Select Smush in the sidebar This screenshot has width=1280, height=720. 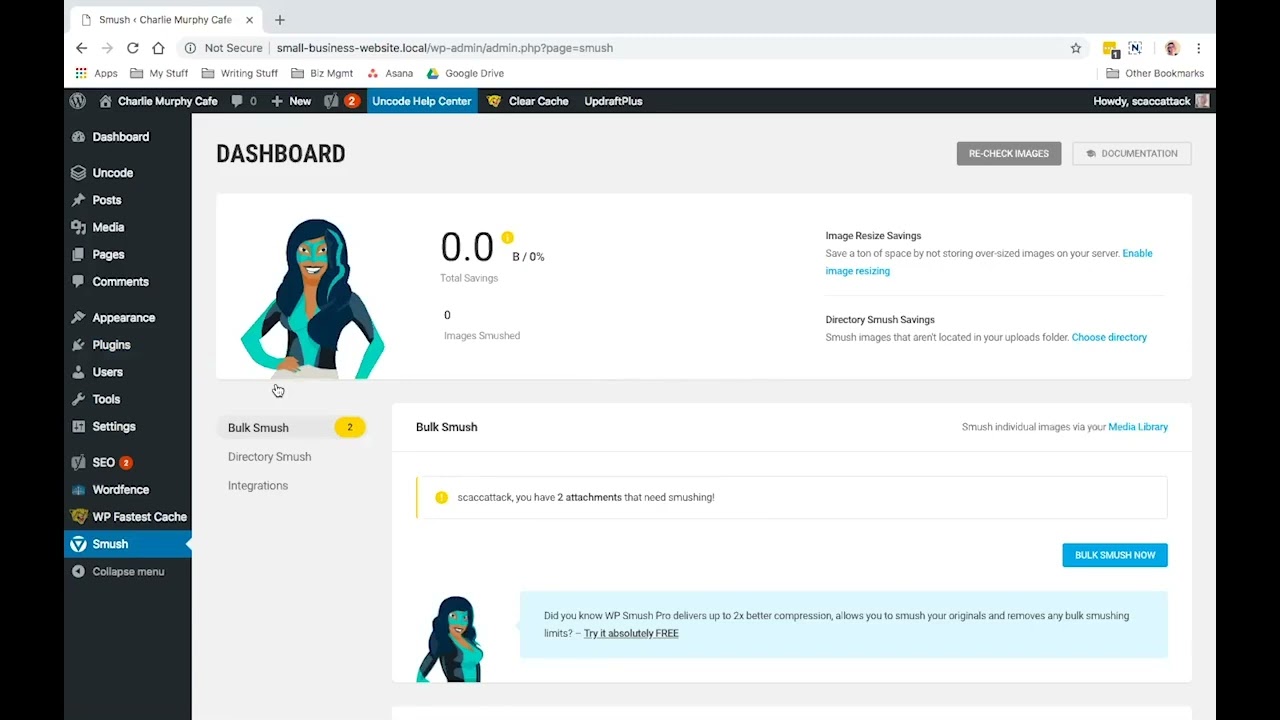click(x=127, y=544)
